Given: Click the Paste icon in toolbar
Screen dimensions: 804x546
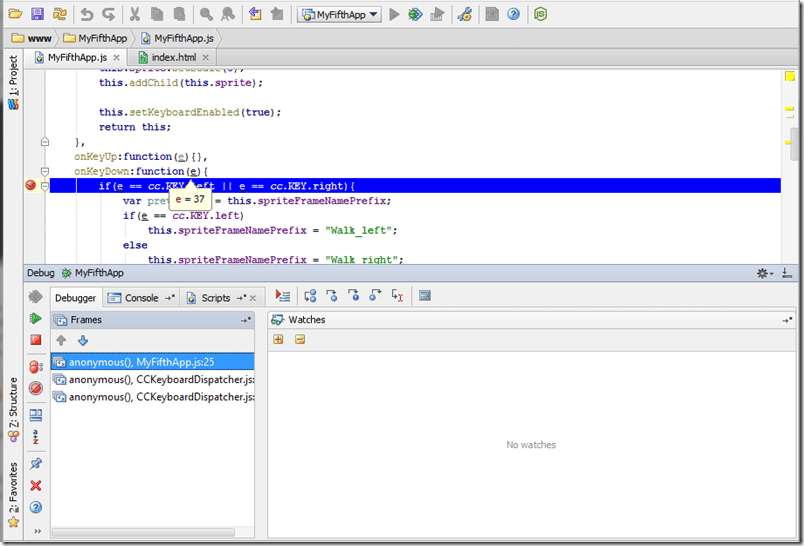Looking at the screenshot, I should pos(179,14).
